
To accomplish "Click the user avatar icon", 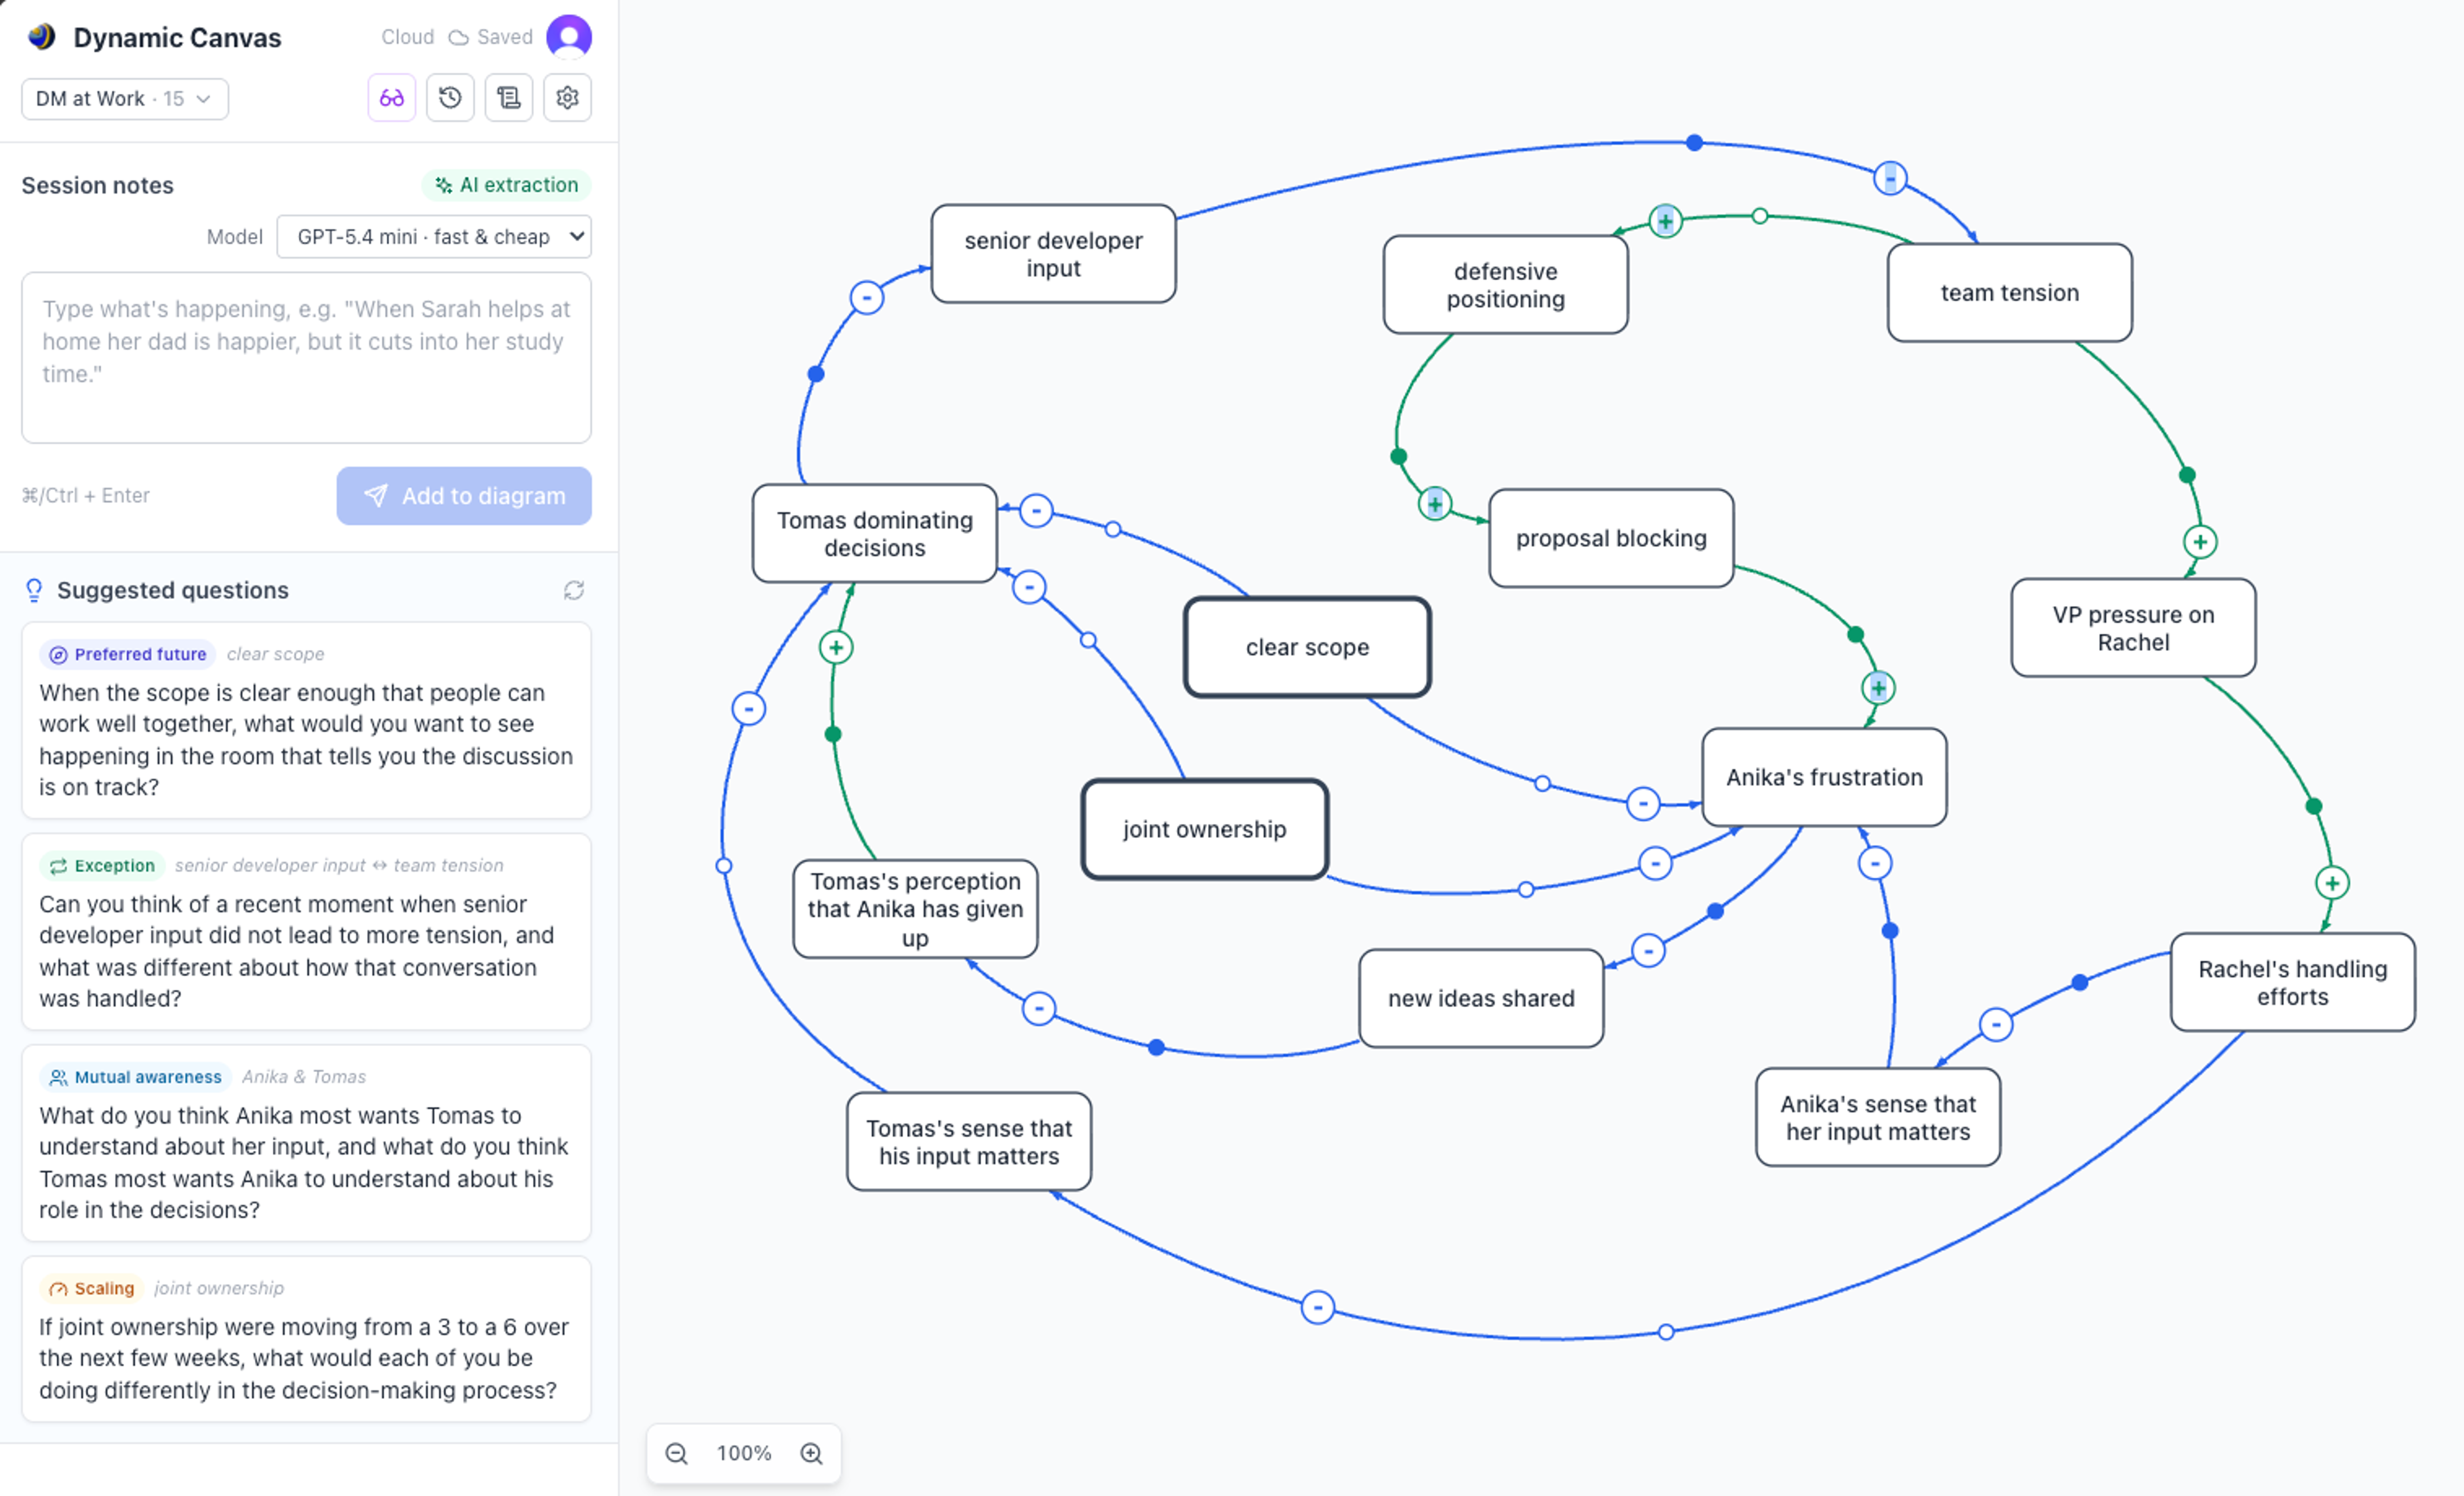I will [569, 37].
